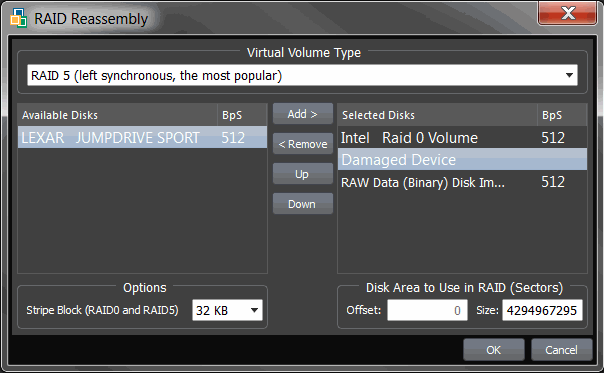This screenshot has width=604, height=373.
Task: Click the Add > button
Action: (303, 114)
